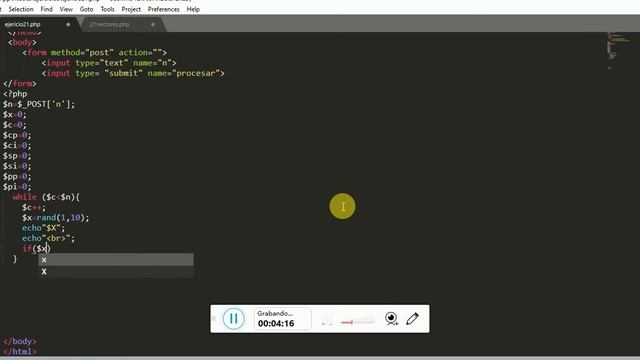This screenshot has width=640, height=360.
Task: Click the $sp=0; line
Action: [x=17, y=156]
